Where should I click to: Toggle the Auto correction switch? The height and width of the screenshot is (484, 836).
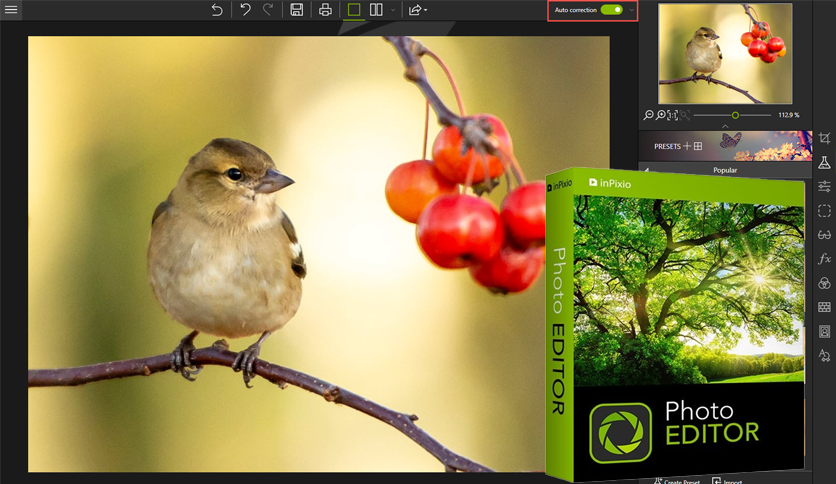point(612,10)
